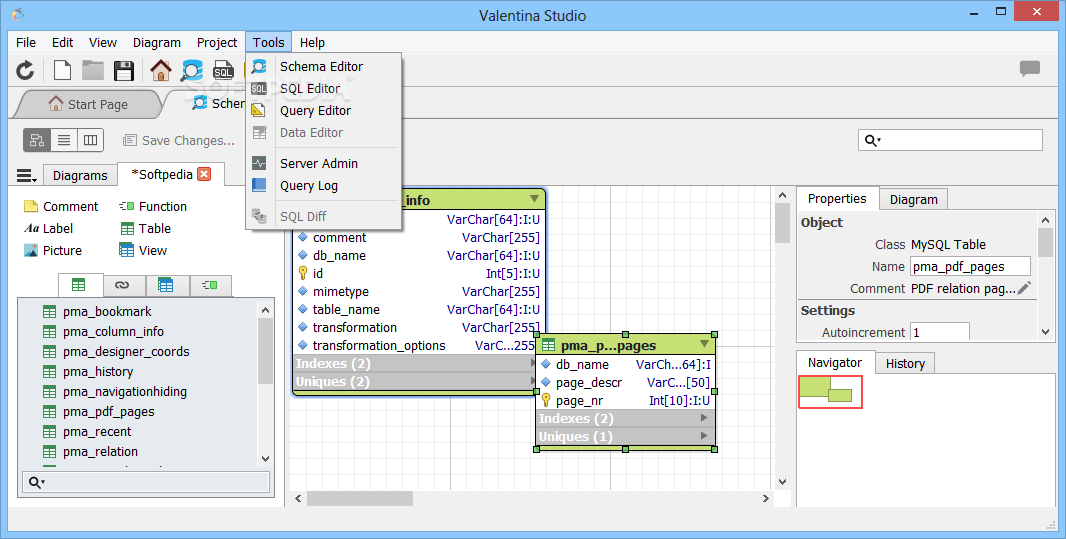Switch to the tables list tab icon

[80, 285]
